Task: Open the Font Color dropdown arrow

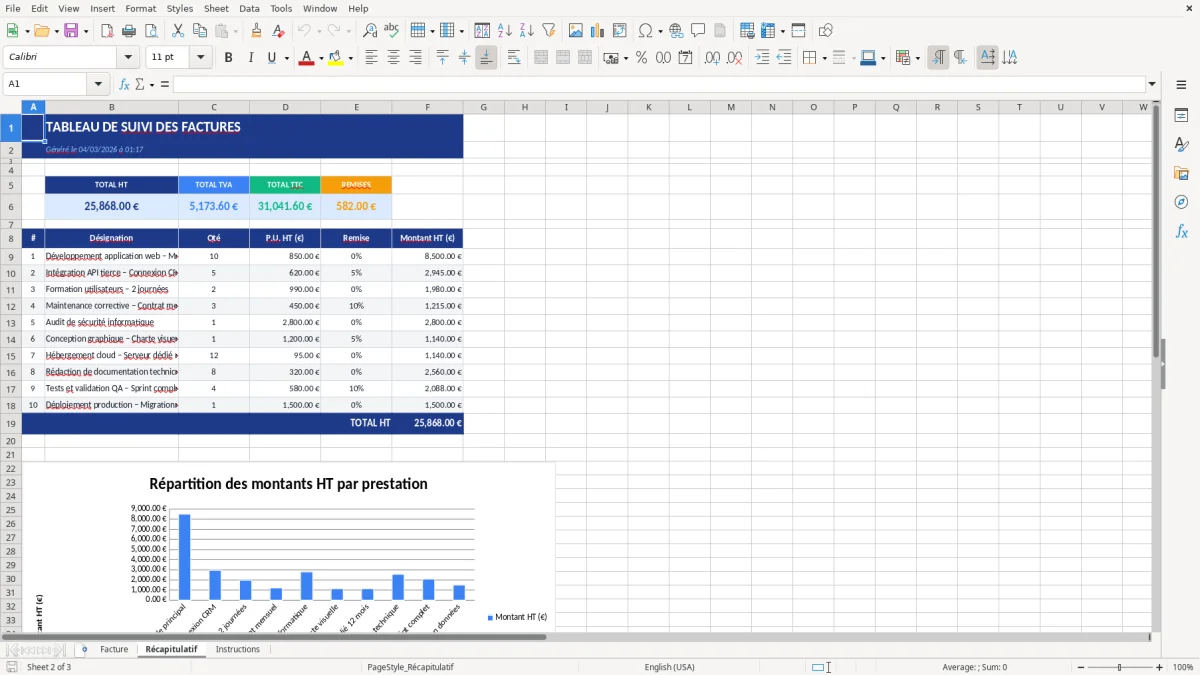Action: pyautogui.click(x=319, y=58)
